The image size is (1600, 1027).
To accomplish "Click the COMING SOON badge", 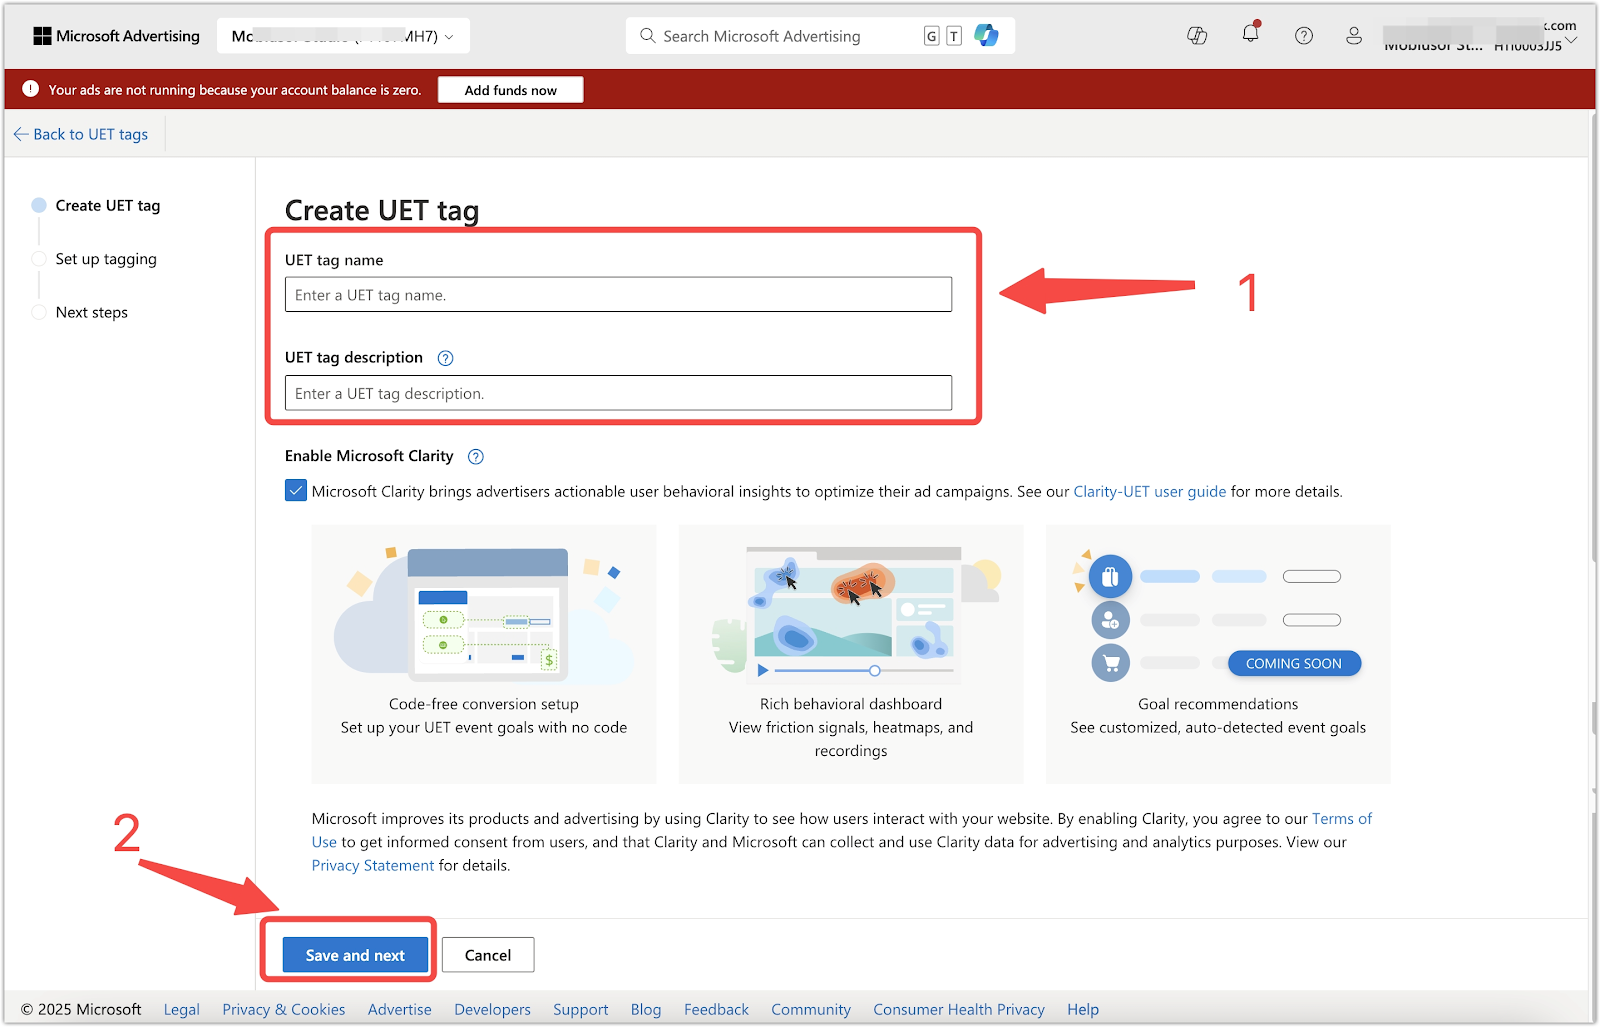I will (1294, 663).
